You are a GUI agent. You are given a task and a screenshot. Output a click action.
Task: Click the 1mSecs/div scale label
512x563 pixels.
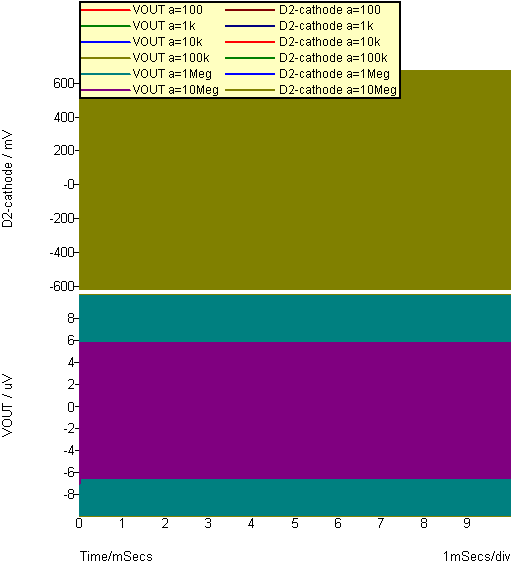[x=477, y=556]
